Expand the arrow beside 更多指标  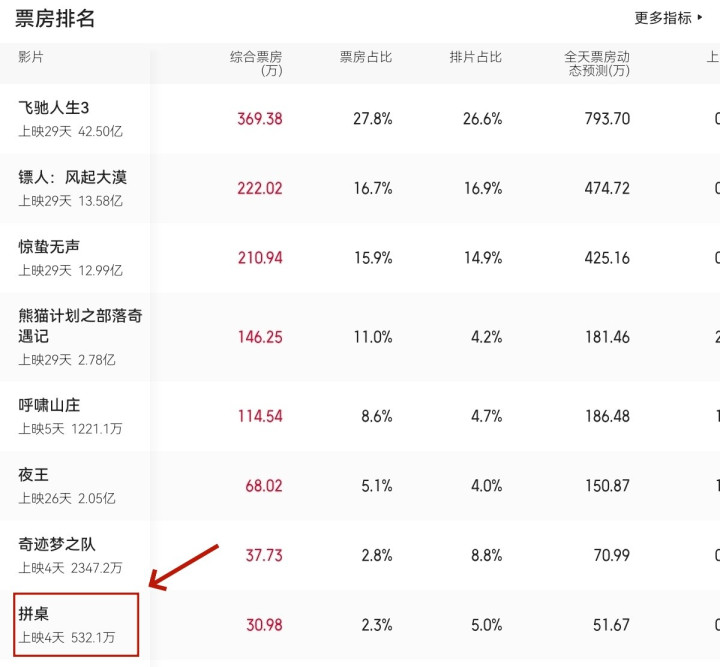point(699,18)
